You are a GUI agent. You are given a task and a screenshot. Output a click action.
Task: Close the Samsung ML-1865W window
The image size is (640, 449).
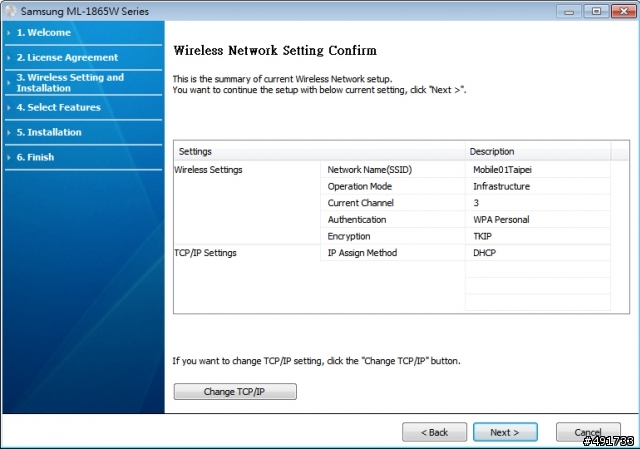[x=624, y=11]
